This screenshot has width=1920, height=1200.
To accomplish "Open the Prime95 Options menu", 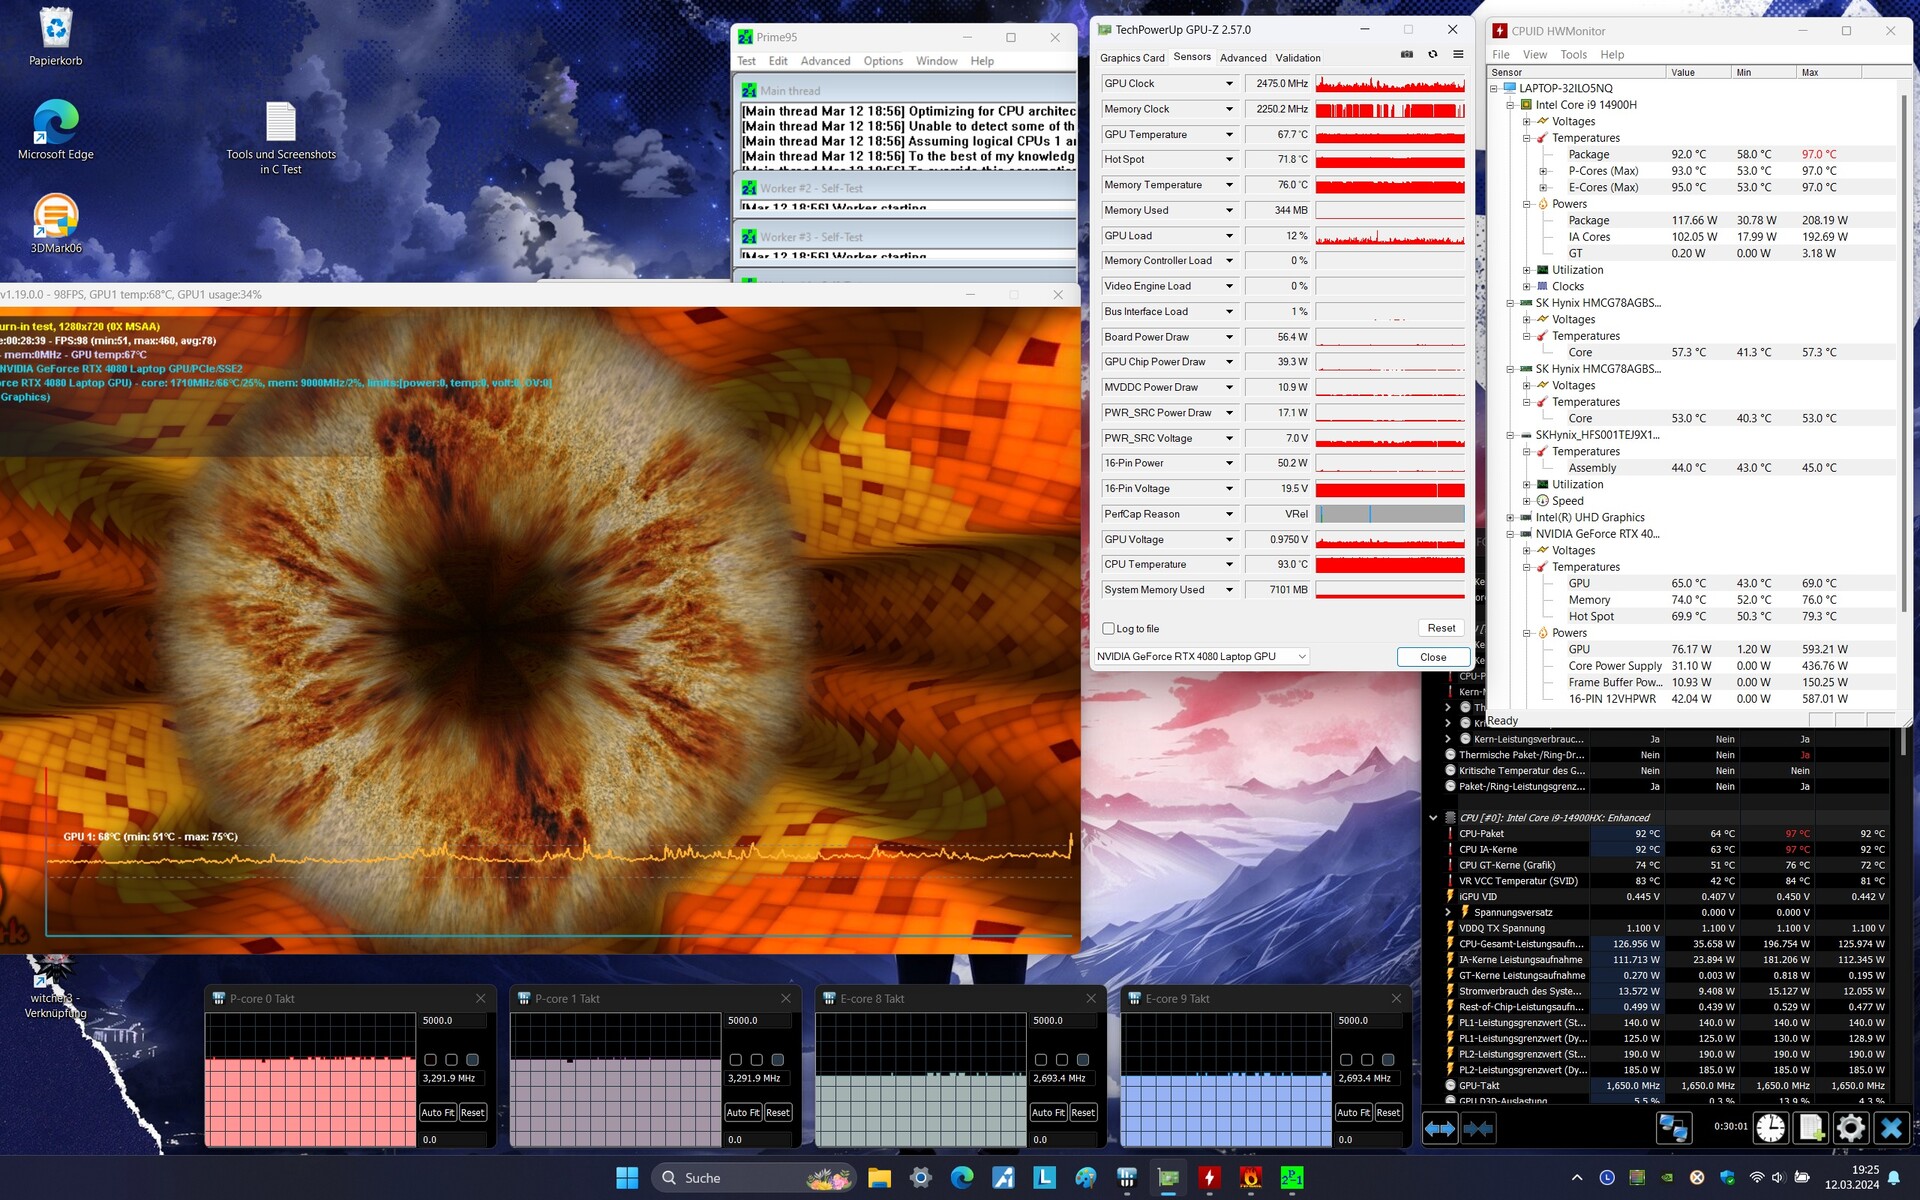I will point(883,61).
